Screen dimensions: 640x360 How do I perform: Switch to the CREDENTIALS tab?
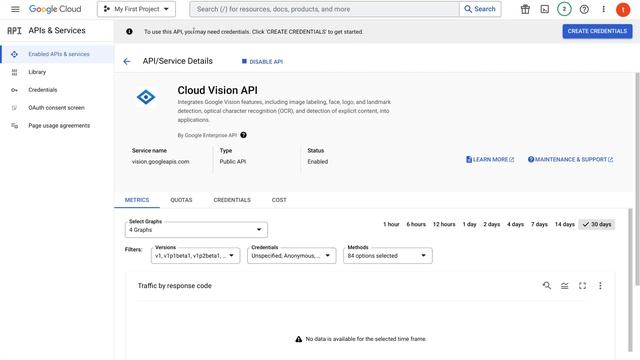coord(232,200)
